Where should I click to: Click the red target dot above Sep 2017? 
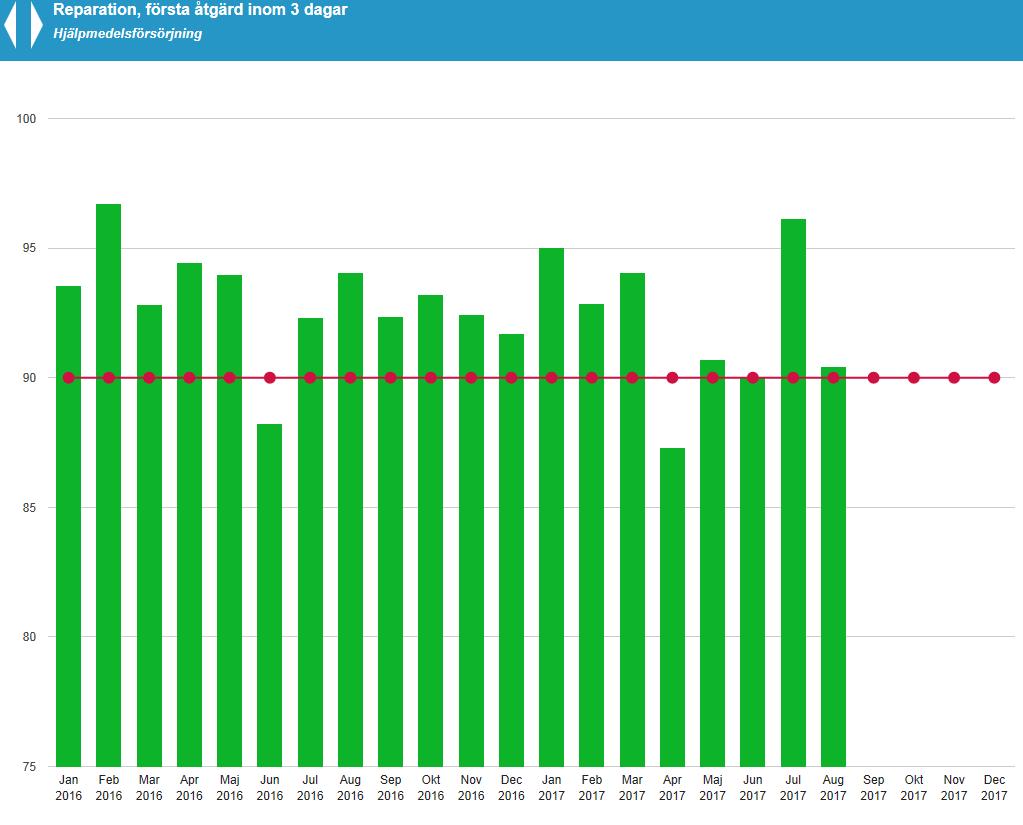(x=874, y=378)
